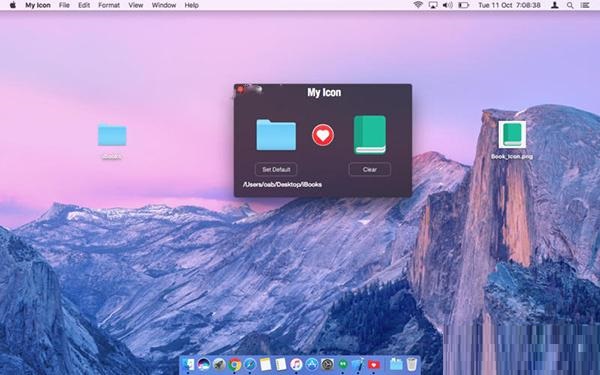The image size is (600, 375).
Task: Check the battery status icon
Action: click(463, 5)
